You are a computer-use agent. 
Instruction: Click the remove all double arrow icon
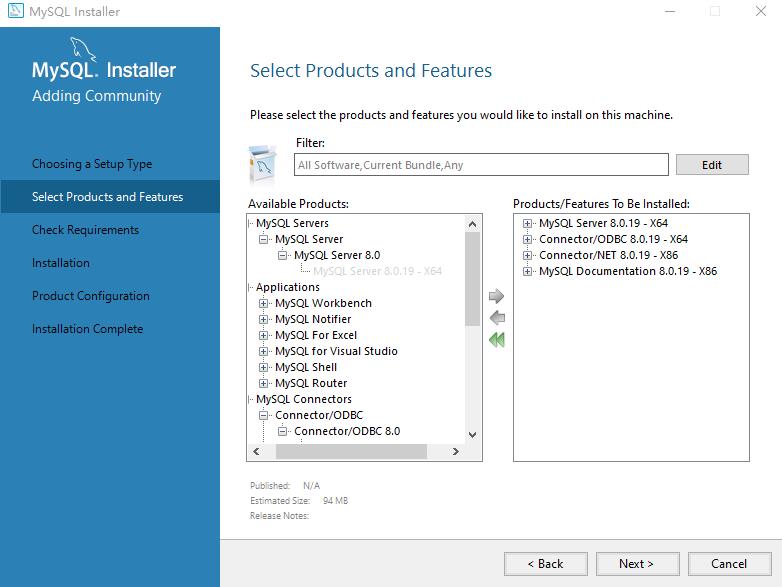coord(497,340)
